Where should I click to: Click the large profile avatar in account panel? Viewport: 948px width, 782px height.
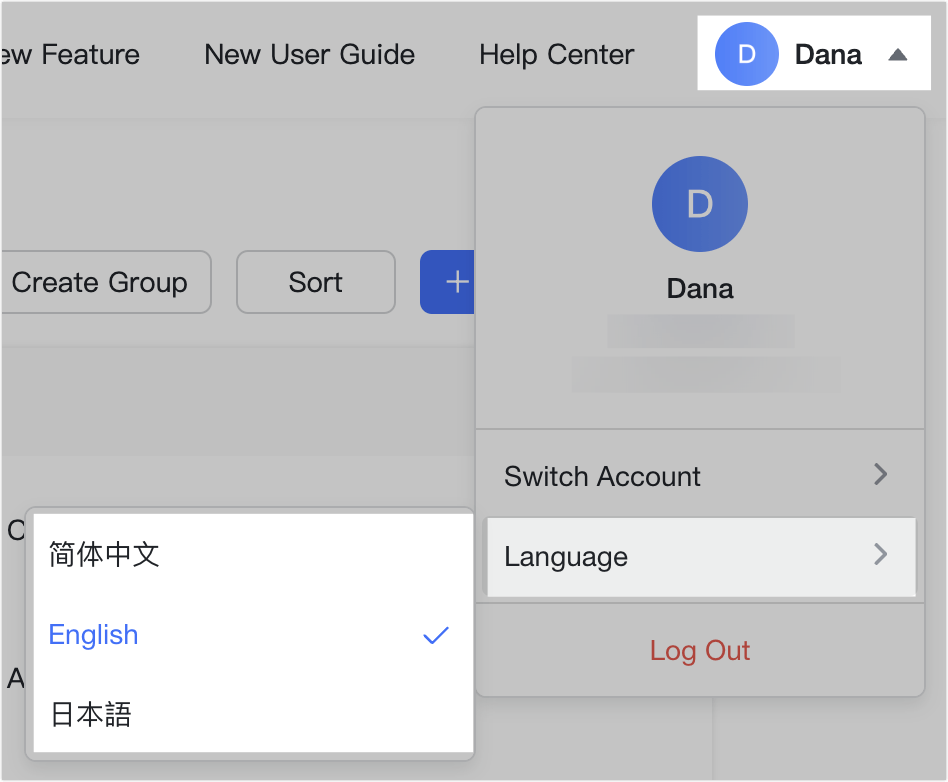(x=699, y=203)
